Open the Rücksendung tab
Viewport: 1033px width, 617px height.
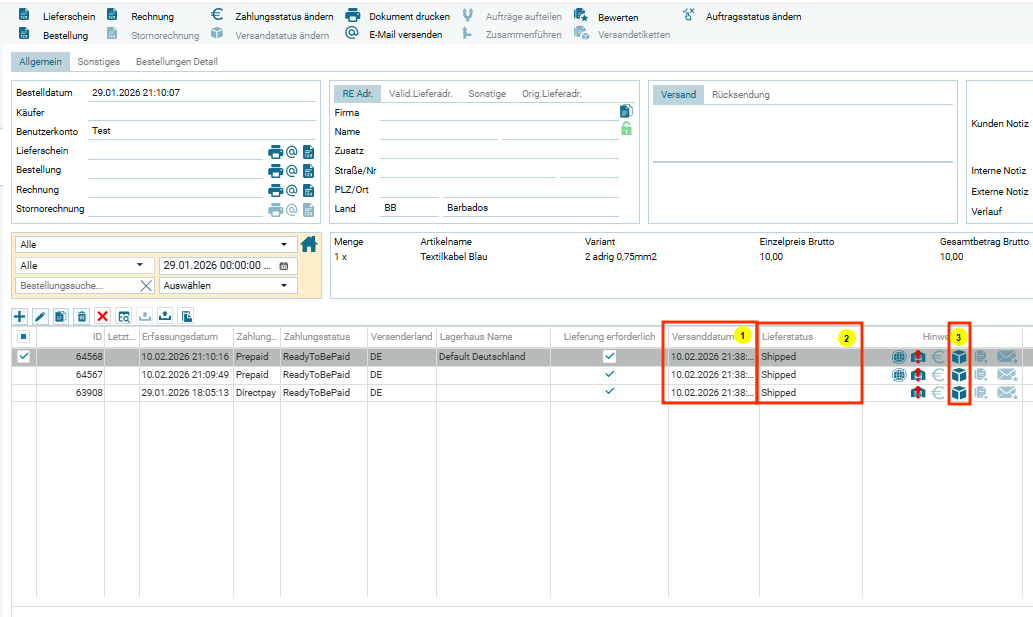[739, 95]
